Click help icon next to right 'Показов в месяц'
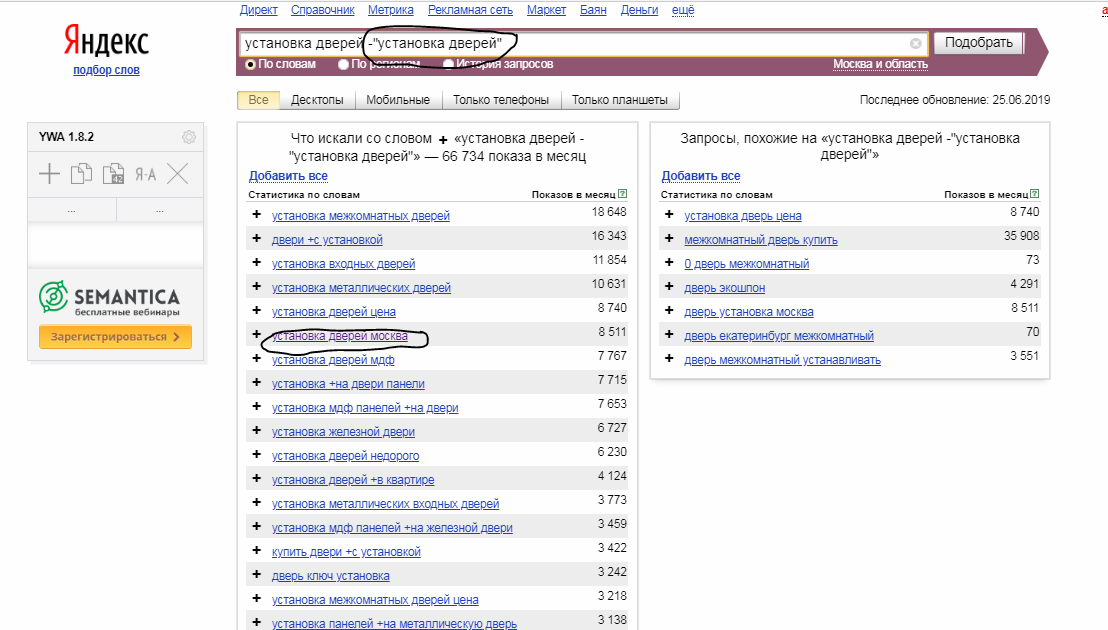This screenshot has height=630, width=1108. point(1035,194)
